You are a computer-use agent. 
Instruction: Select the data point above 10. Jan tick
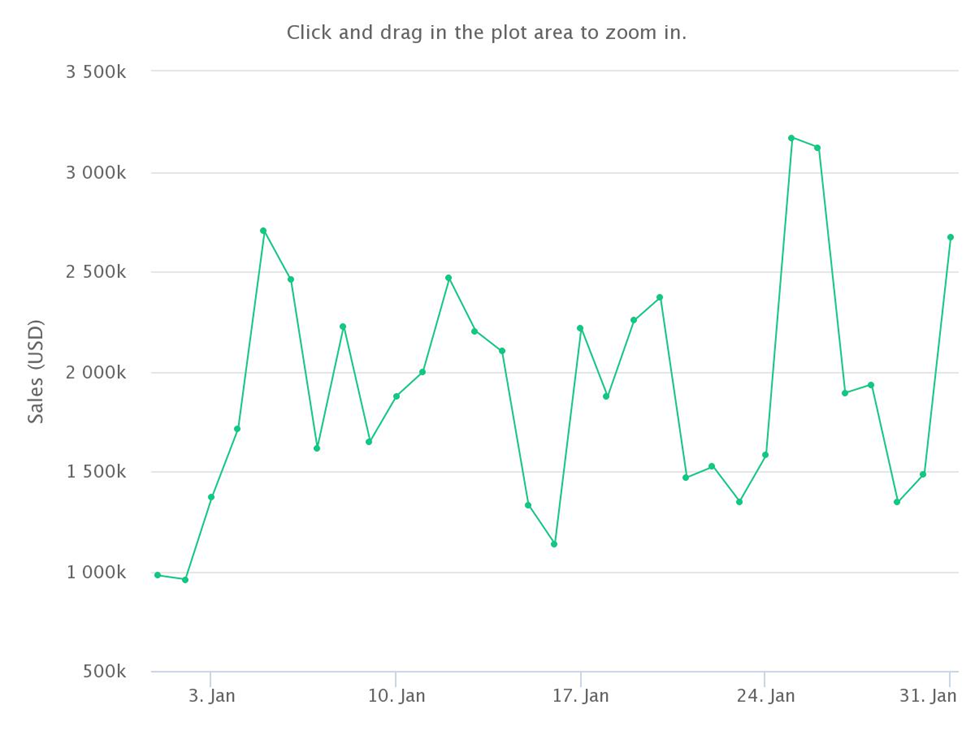coord(396,397)
